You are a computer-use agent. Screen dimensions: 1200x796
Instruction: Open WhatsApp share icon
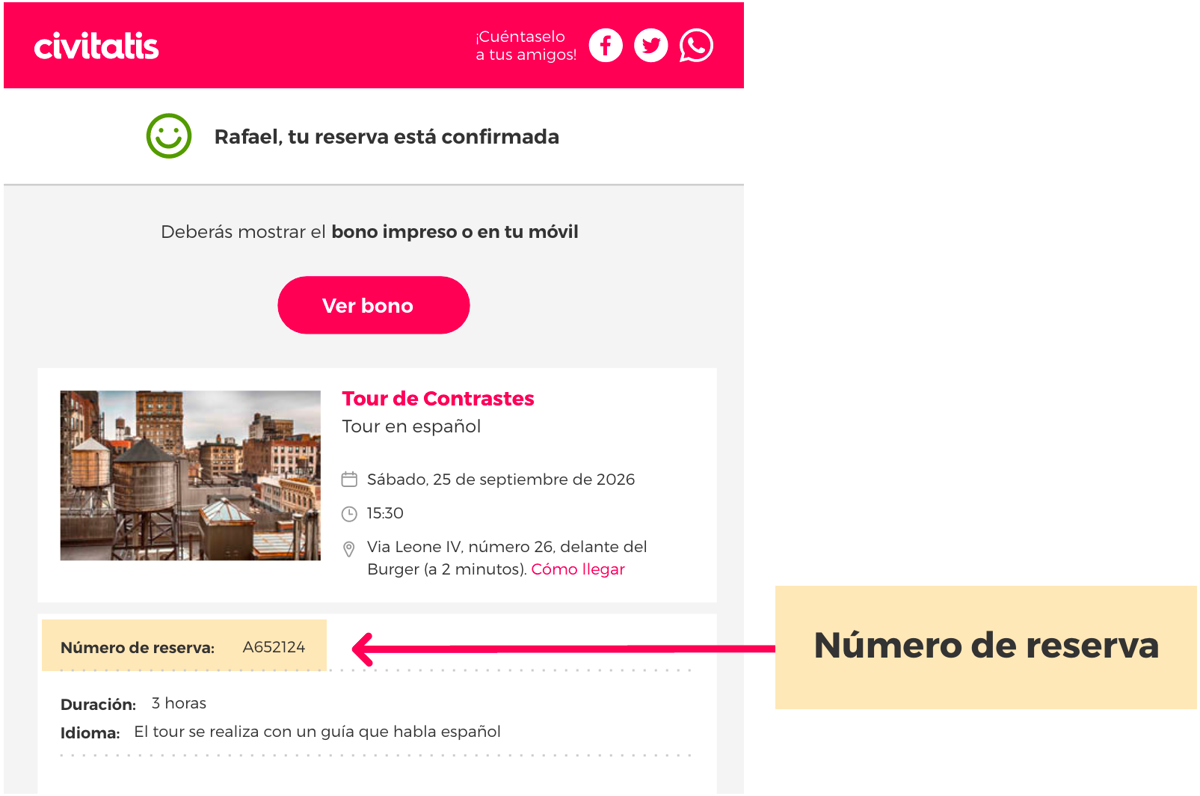(696, 45)
